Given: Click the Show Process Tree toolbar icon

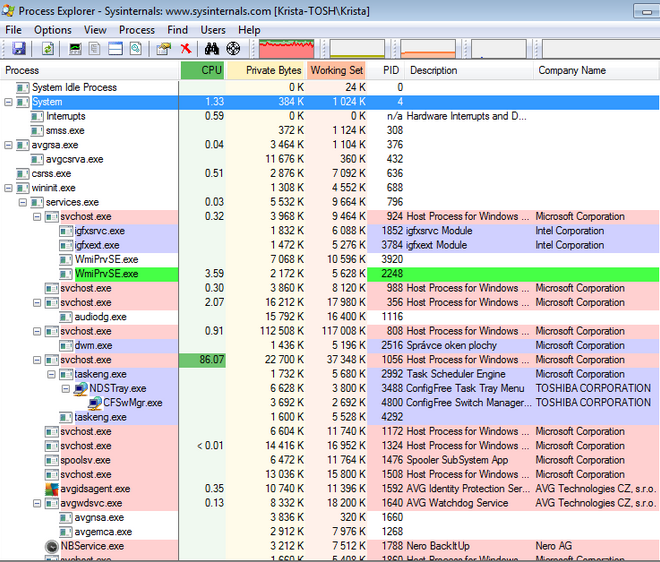Looking at the screenshot, I should tap(96, 49).
